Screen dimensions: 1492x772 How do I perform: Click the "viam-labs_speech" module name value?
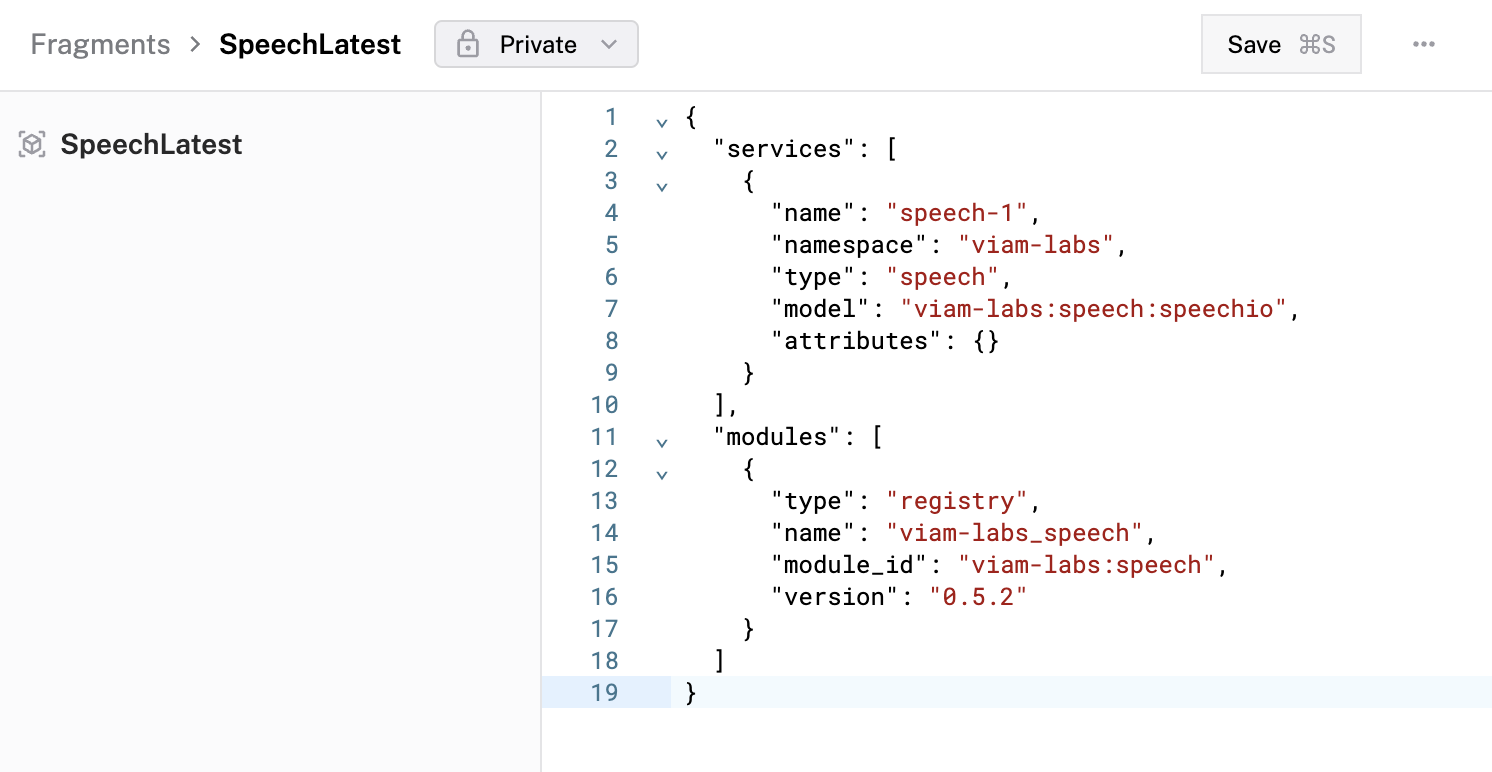tap(1021, 533)
